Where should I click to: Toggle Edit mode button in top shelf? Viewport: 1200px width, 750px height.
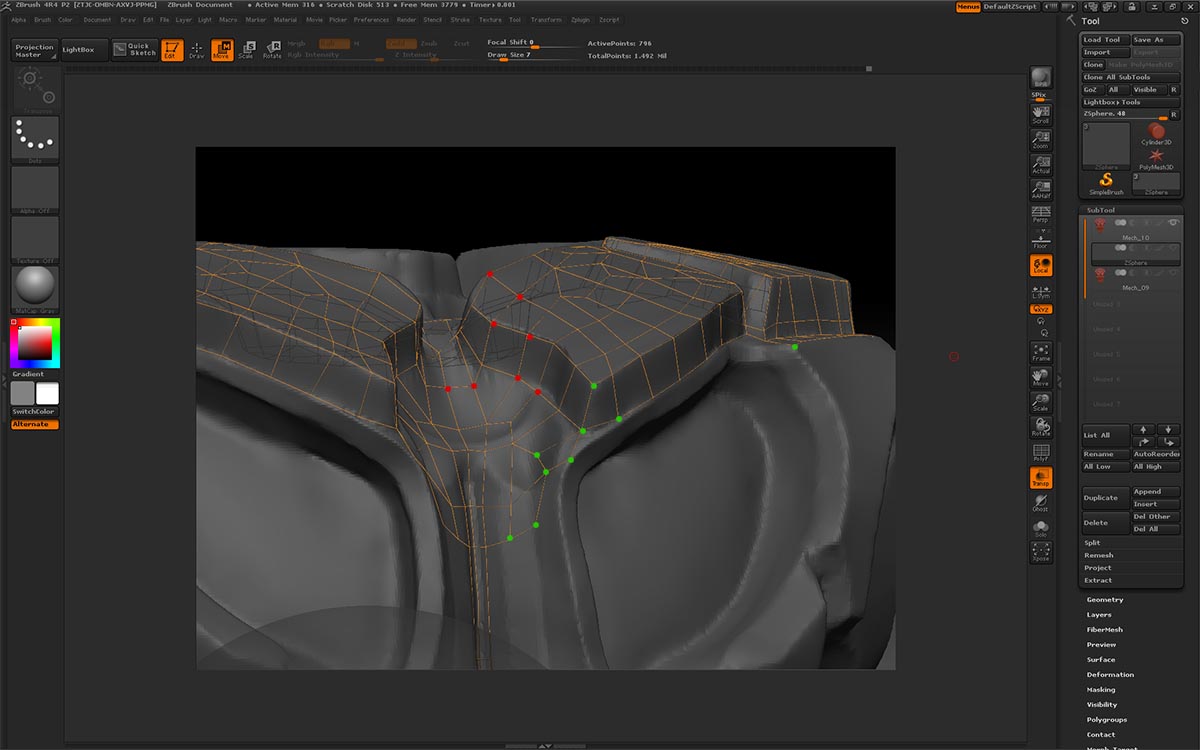coord(172,49)
